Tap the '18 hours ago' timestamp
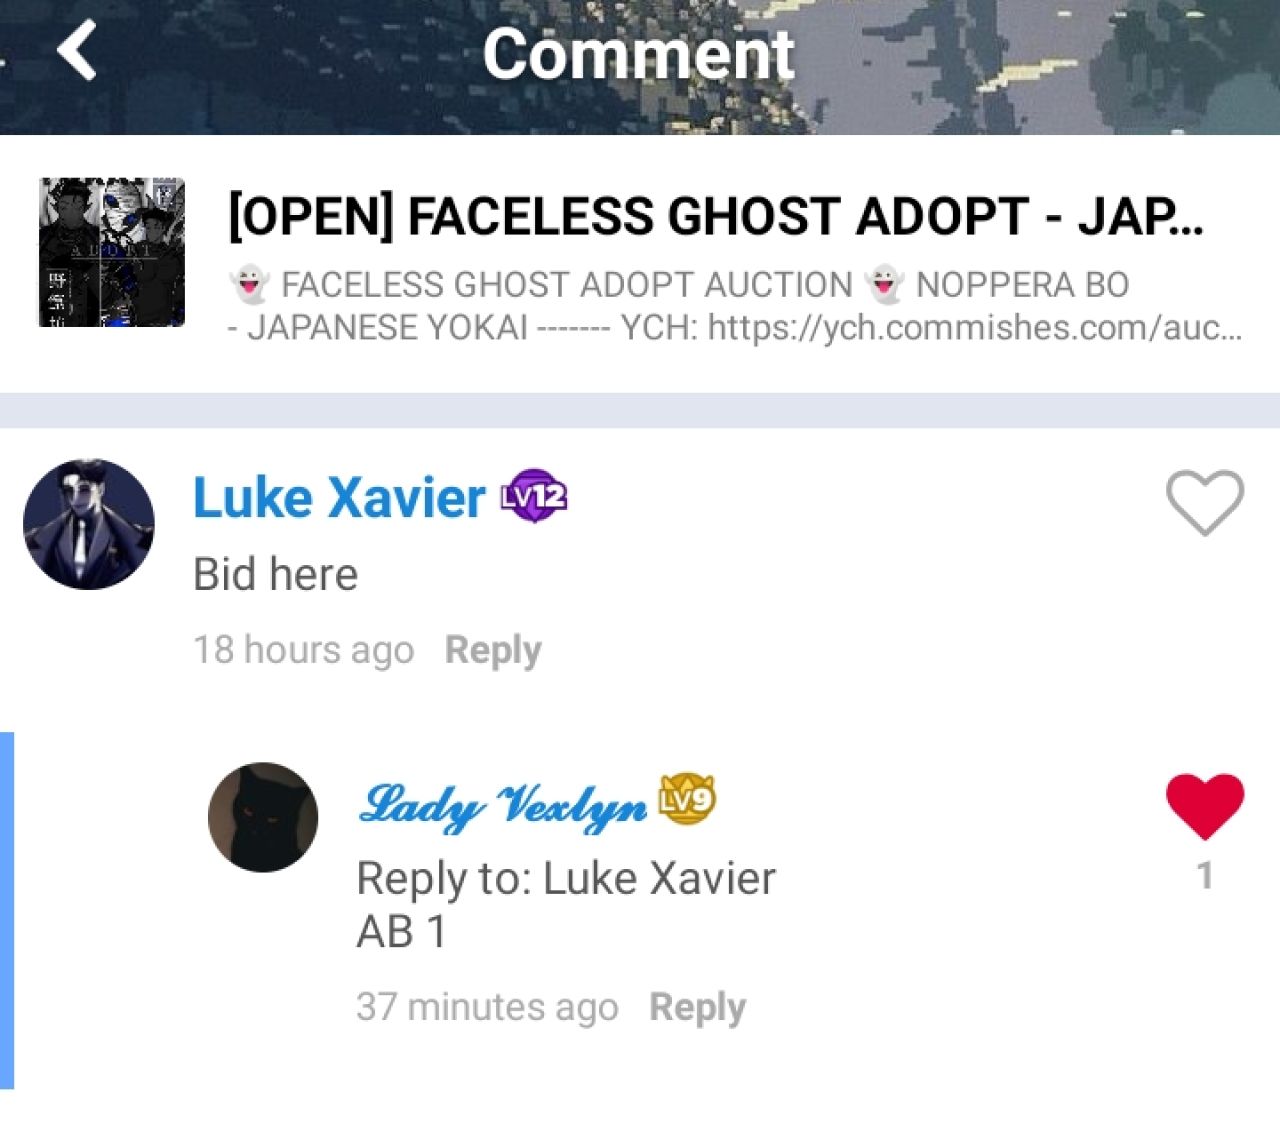The height and width of the screenshot is (1132, 1280). 303,650
